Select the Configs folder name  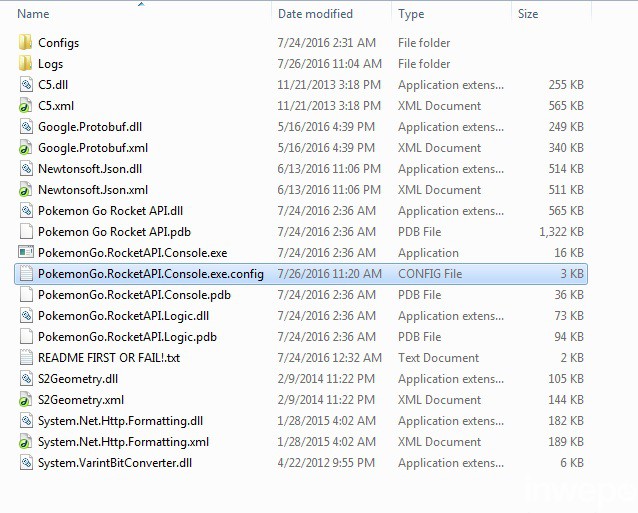59,43
